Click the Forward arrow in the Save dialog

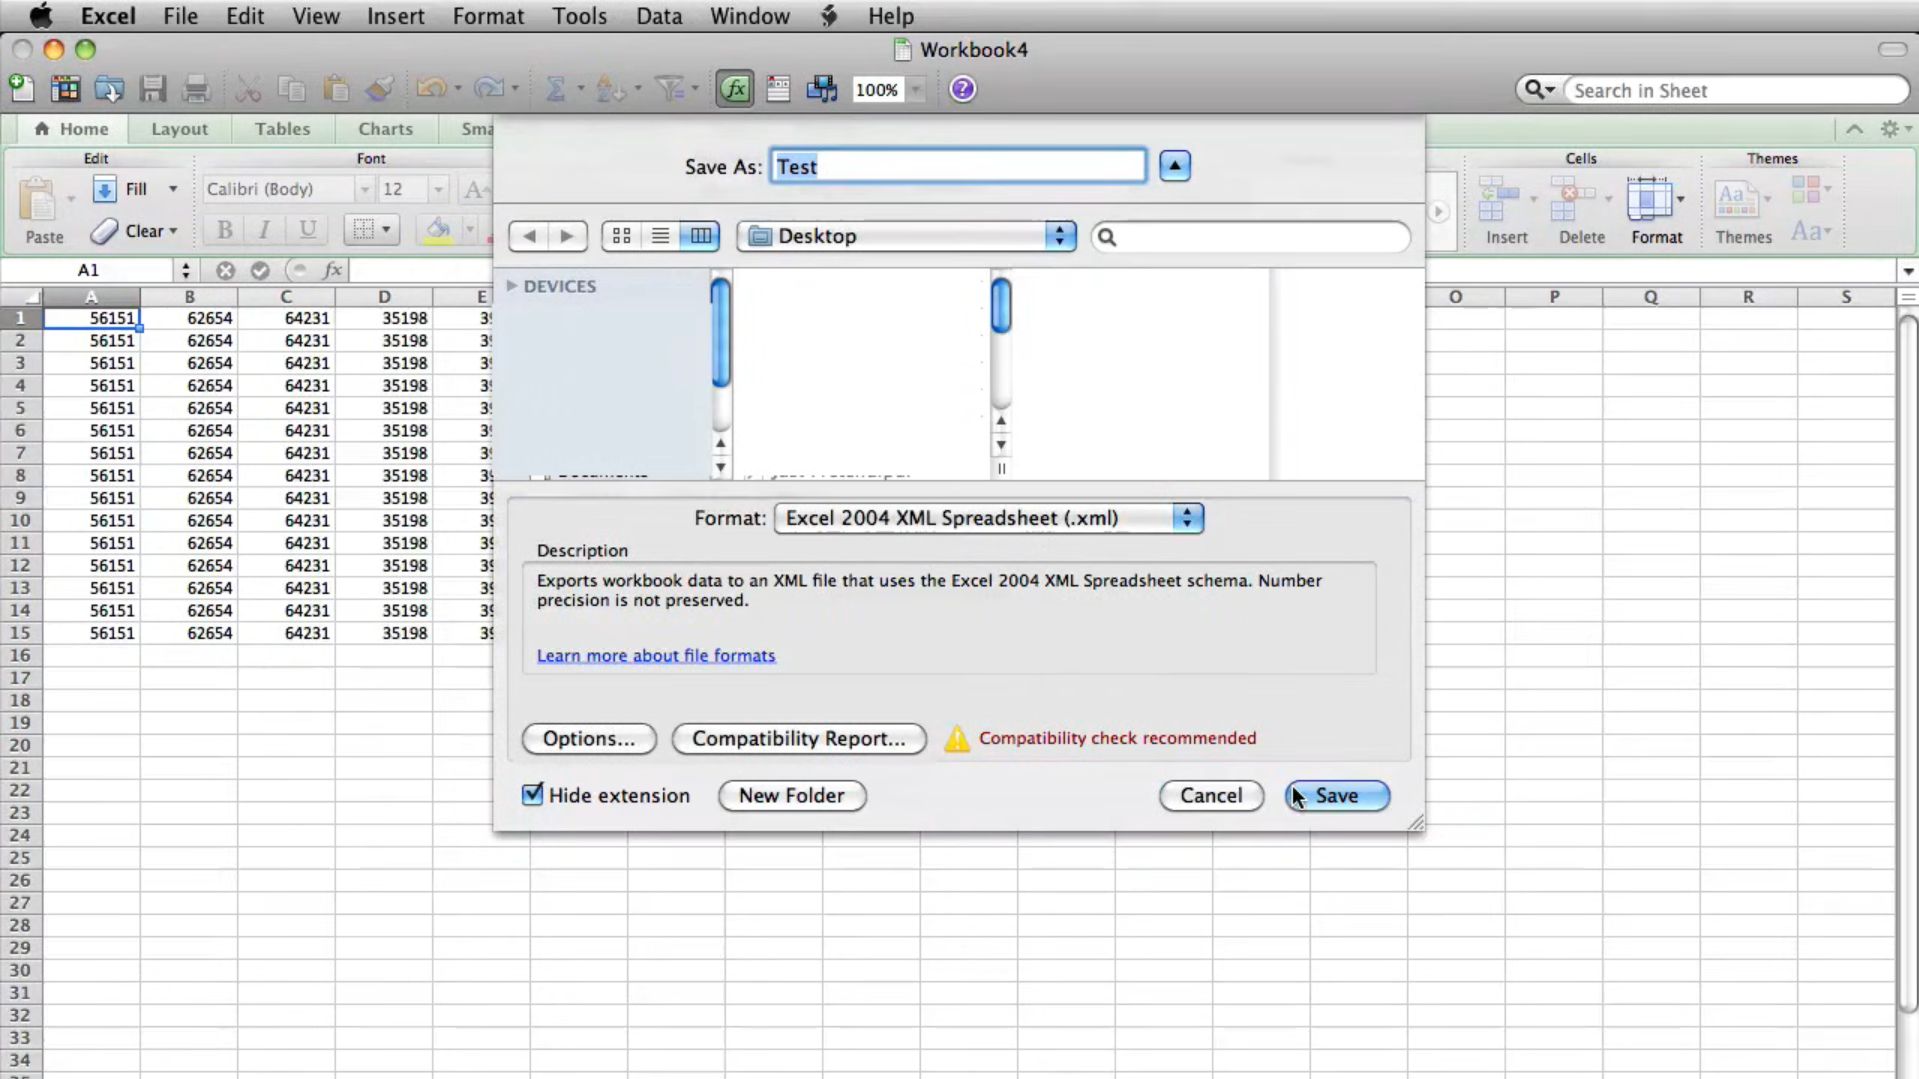[x=567, y=236]
